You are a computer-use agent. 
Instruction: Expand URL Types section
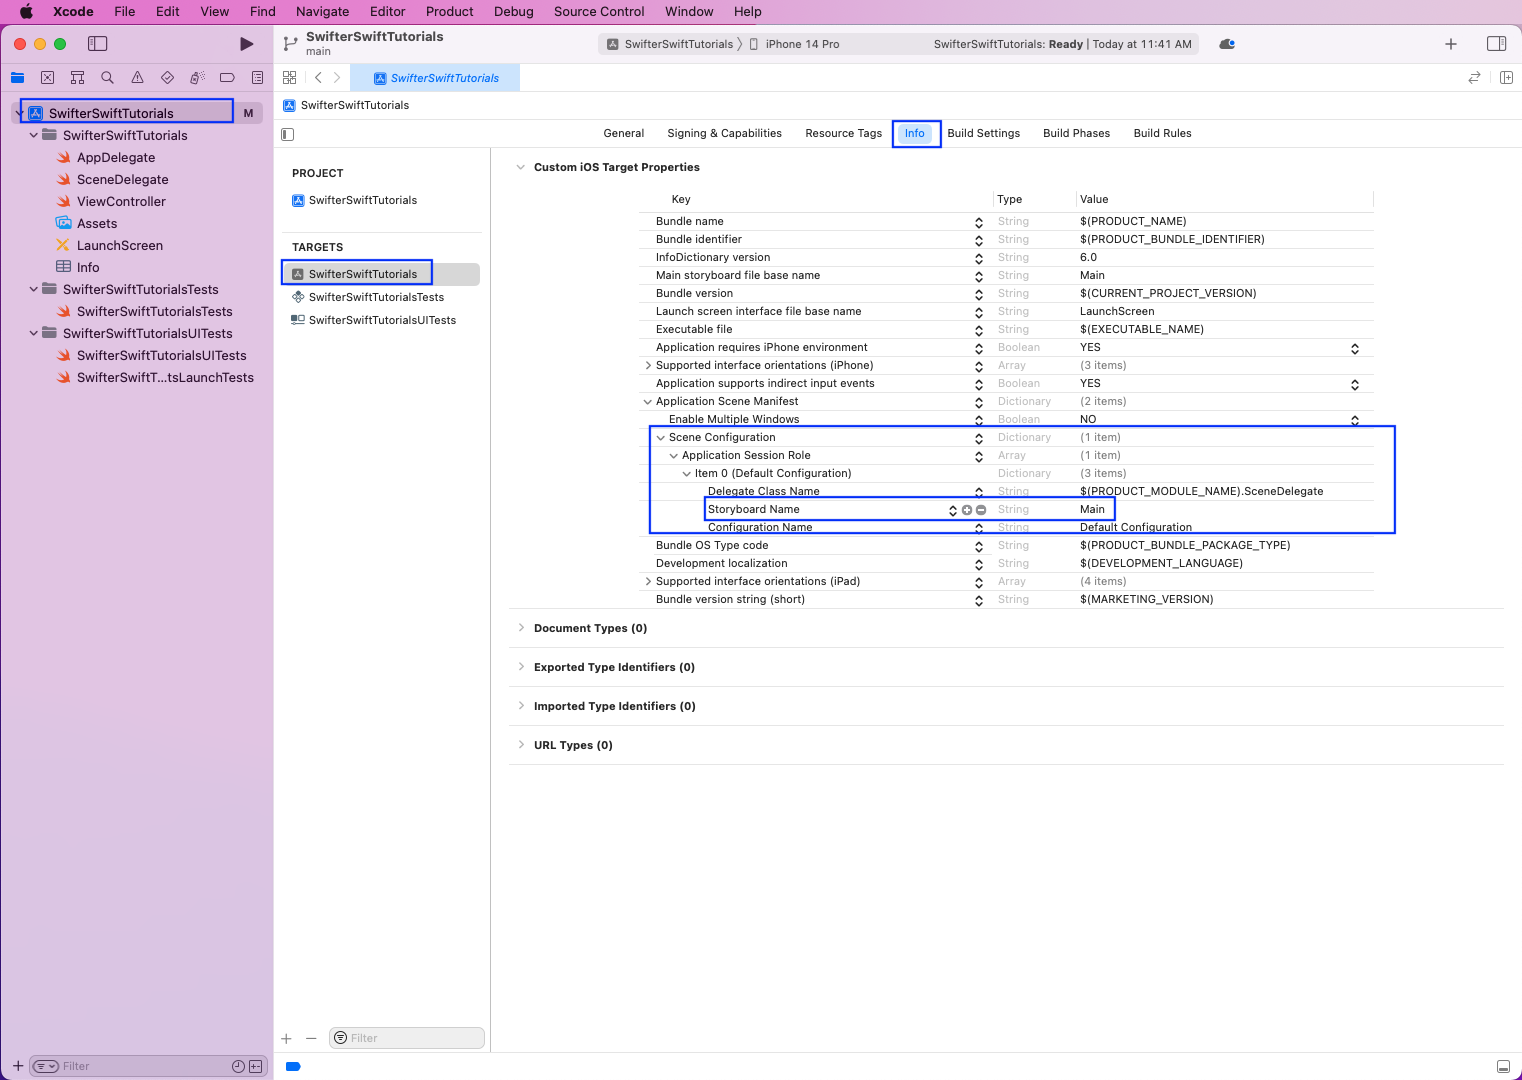click(x=521, y=745)
